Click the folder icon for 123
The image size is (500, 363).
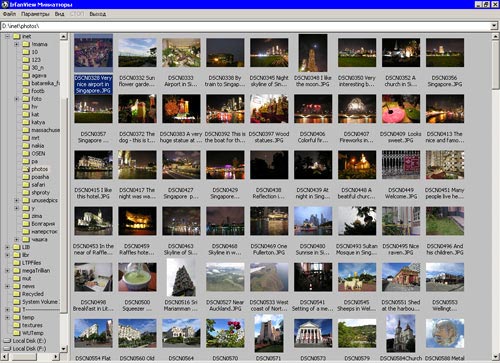(x=26, y=60)
